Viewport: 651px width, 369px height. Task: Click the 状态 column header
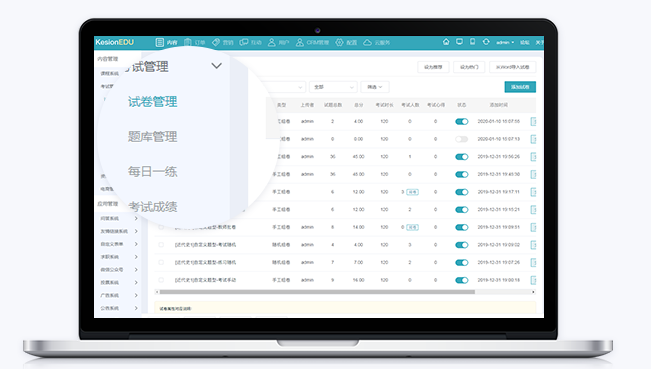coord(461,105)
